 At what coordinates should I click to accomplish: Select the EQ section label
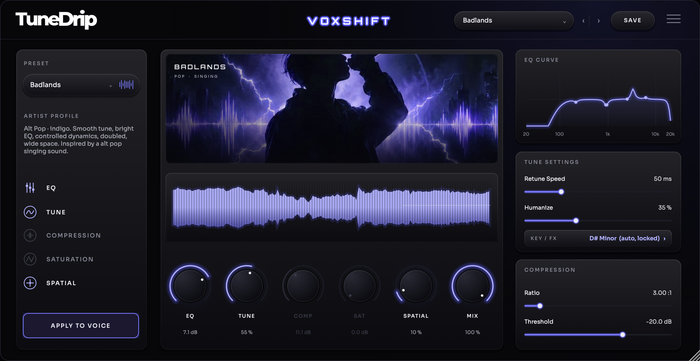pos(51,188)
